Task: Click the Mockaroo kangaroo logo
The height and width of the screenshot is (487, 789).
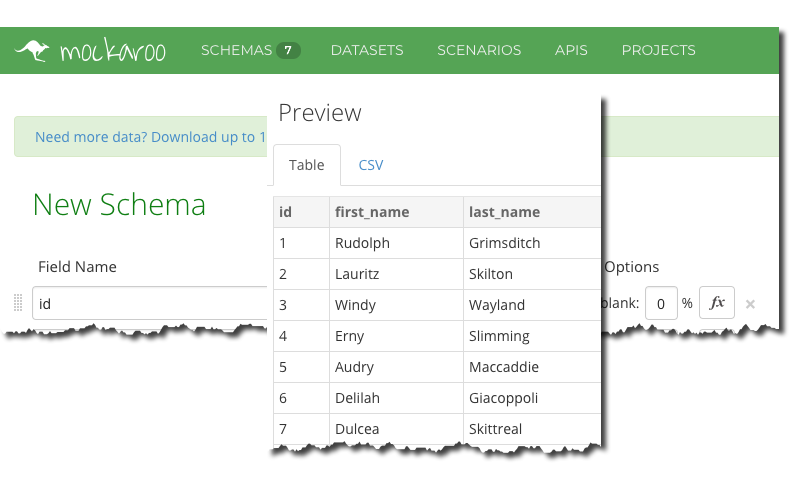Action: click(x=33, y=50)
